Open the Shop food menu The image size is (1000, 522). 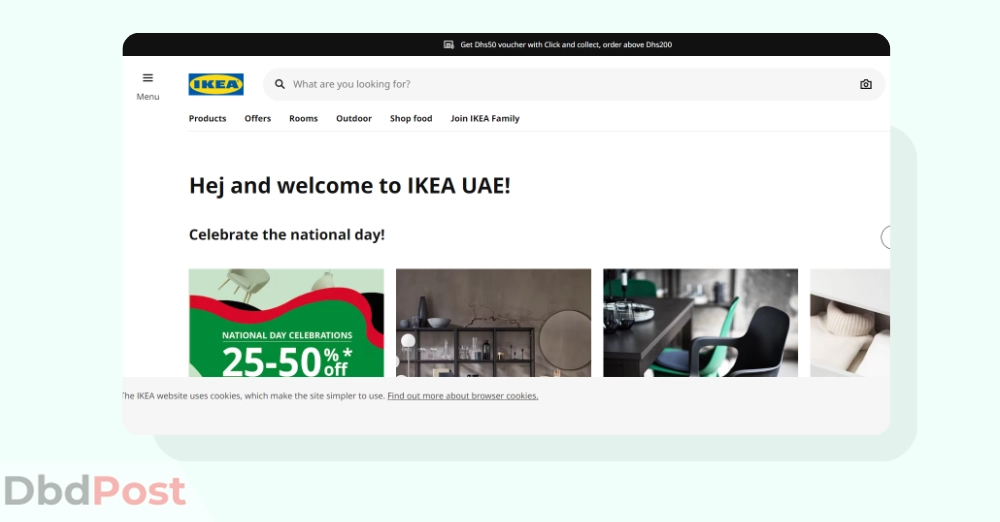(411, 119)
